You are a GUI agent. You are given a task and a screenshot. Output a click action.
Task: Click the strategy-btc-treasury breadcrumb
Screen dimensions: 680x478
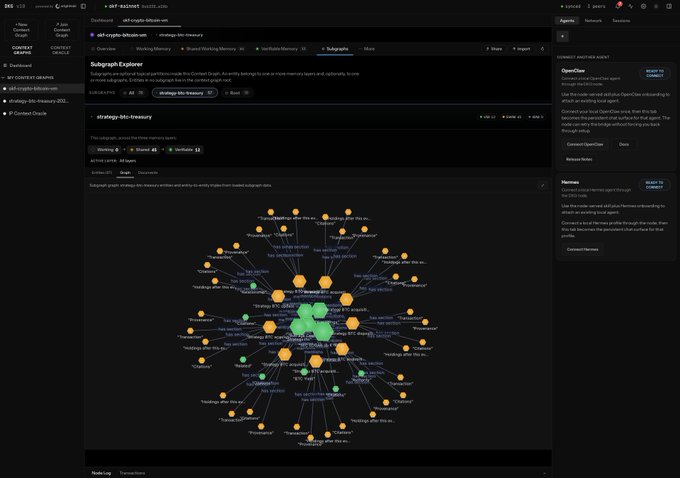[180, 35]
